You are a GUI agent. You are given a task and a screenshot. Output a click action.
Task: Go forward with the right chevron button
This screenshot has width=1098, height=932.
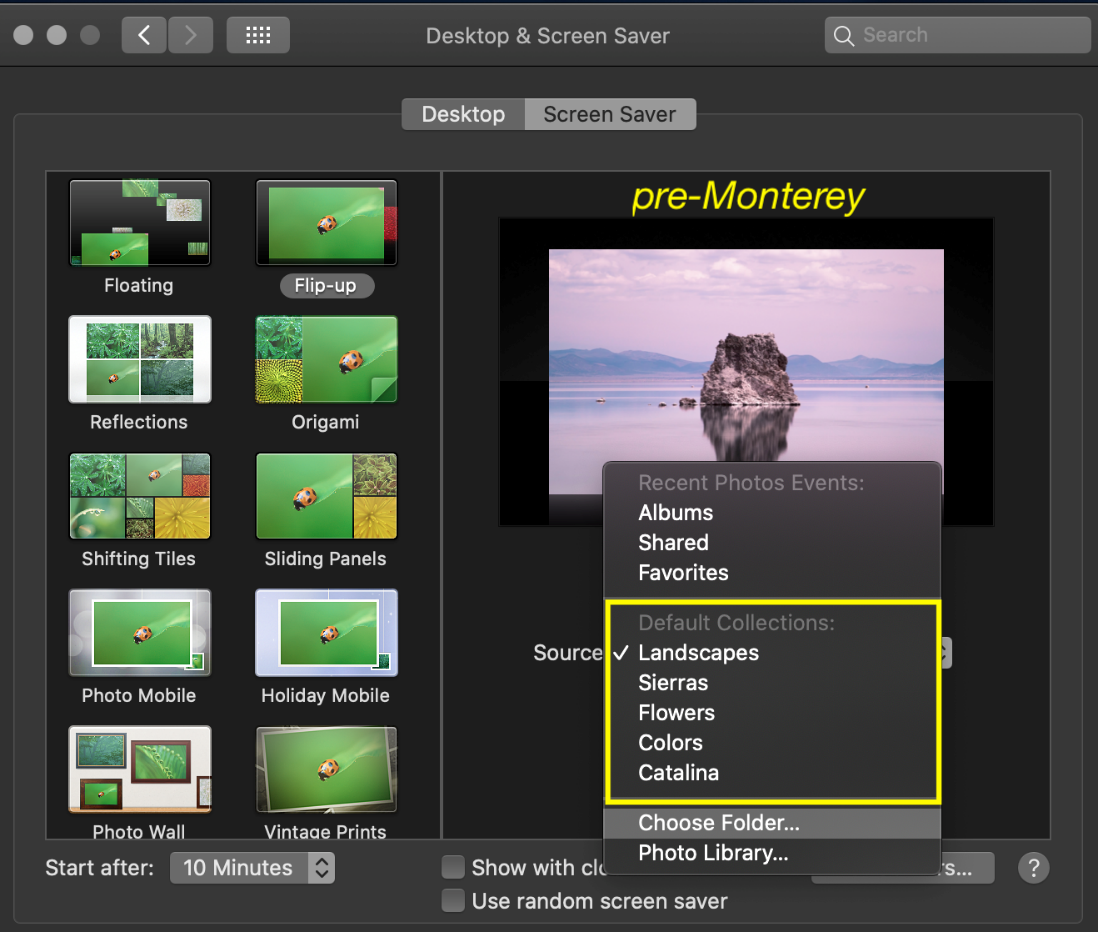190,35
